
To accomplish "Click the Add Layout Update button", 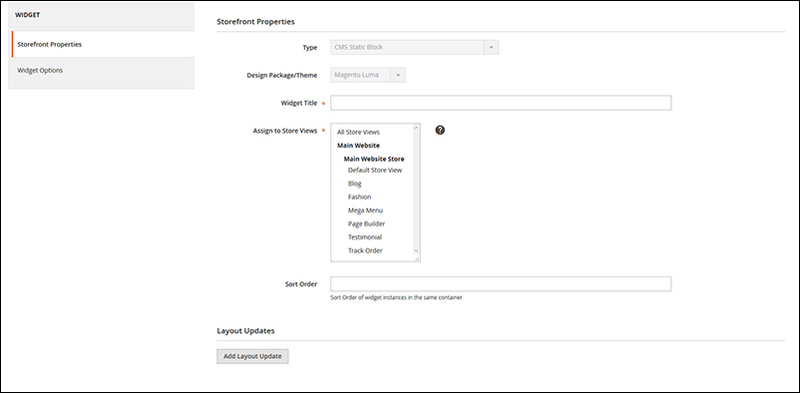I will pos(253,356).
